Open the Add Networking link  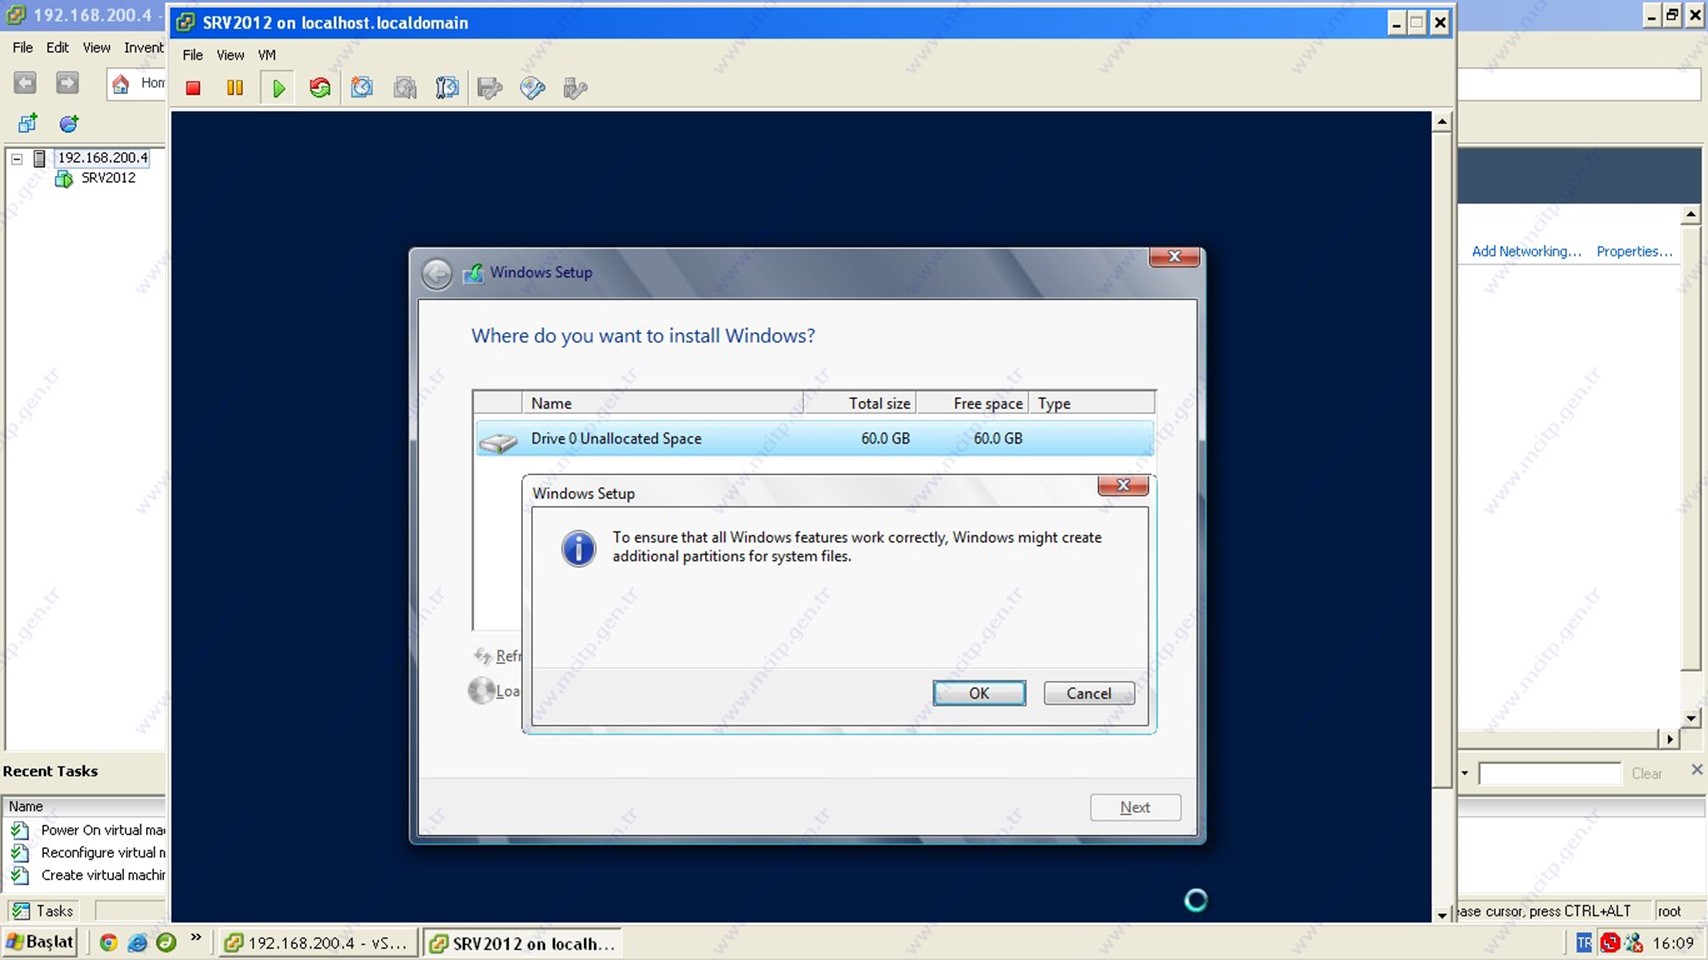pos(1524,251)
